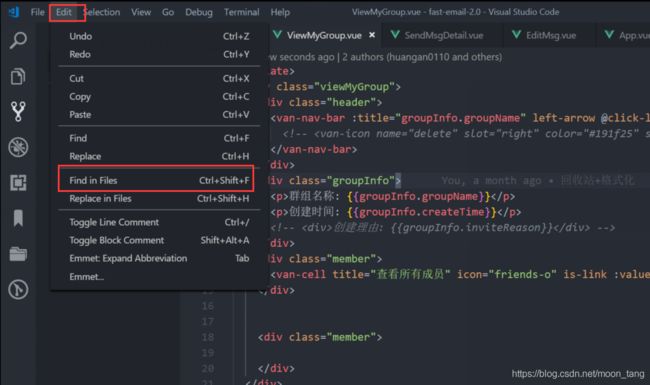This screenshot has height=385, width=650.
Task: Click the groupInfo.createTime paragraph line
Action: 396,212
